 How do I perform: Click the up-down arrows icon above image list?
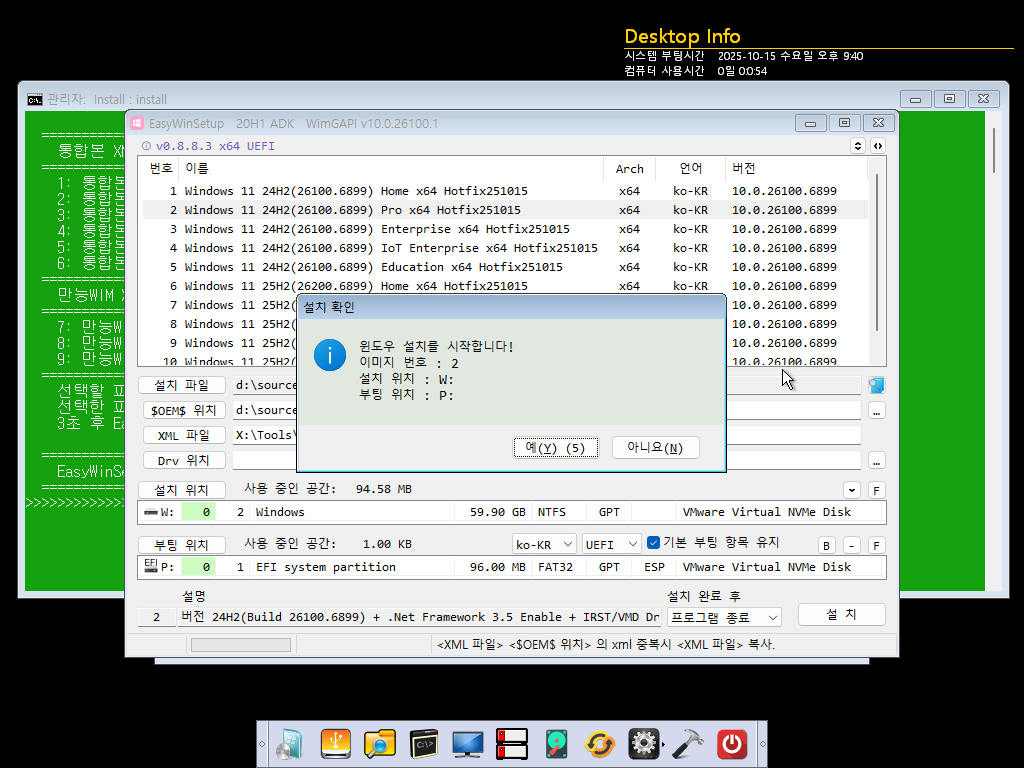pos(858,146)
